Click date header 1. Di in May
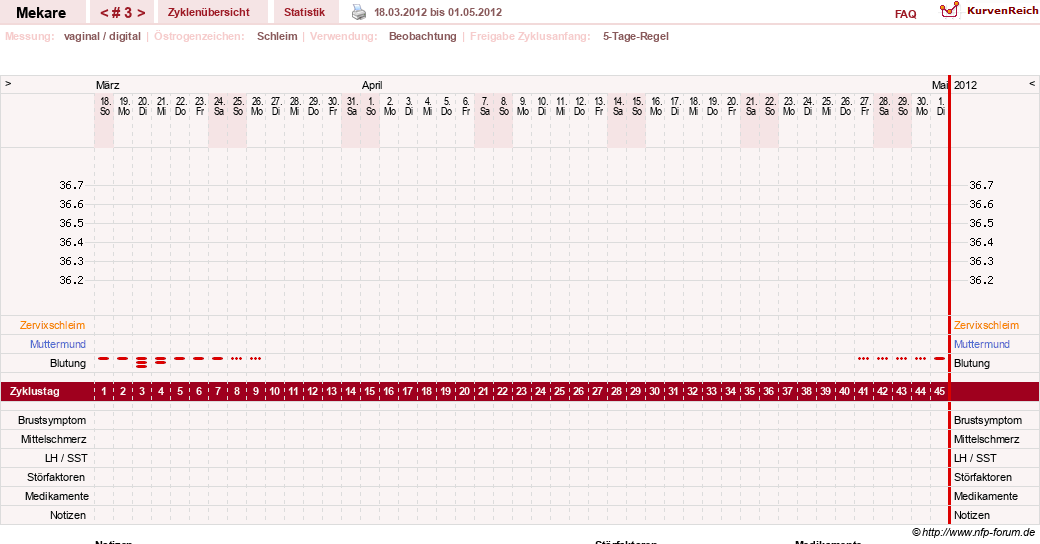1040x544 pixels. 941,106
